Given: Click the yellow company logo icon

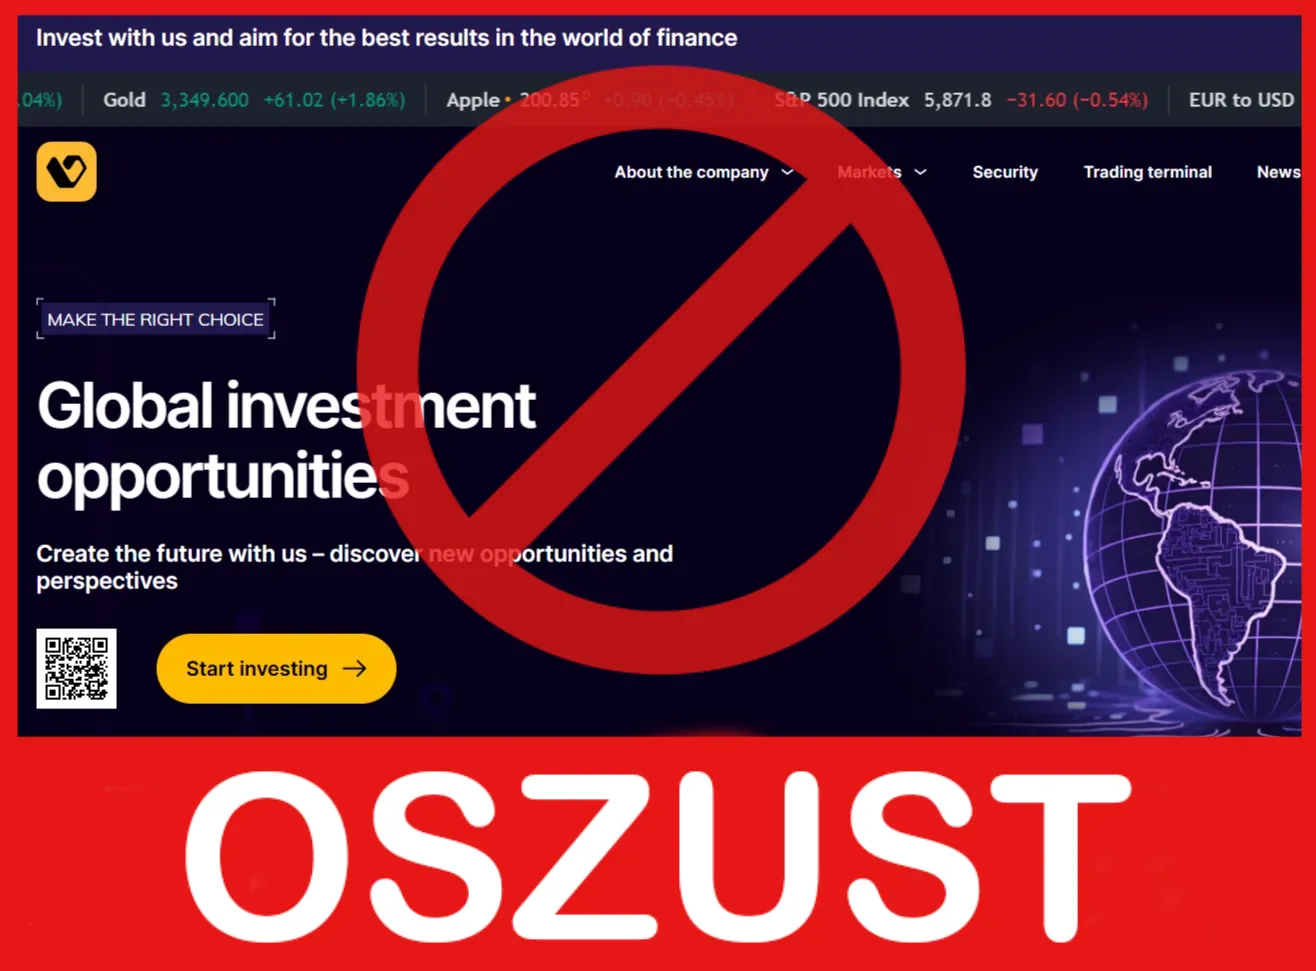Looking at the screenshot, I should coord(67,171).
